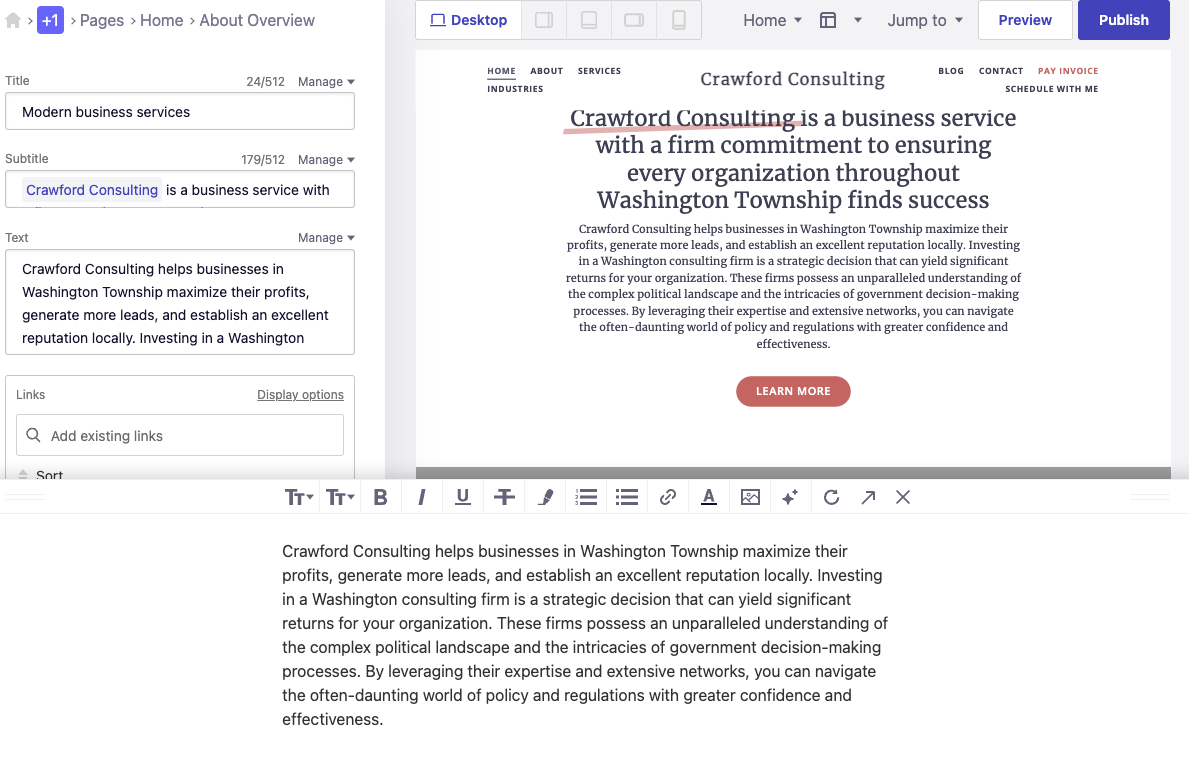Image resolution: width=1189 pixels, height=767 pixels.
Task: Insert a numbered list
Action: coord(586,497)
